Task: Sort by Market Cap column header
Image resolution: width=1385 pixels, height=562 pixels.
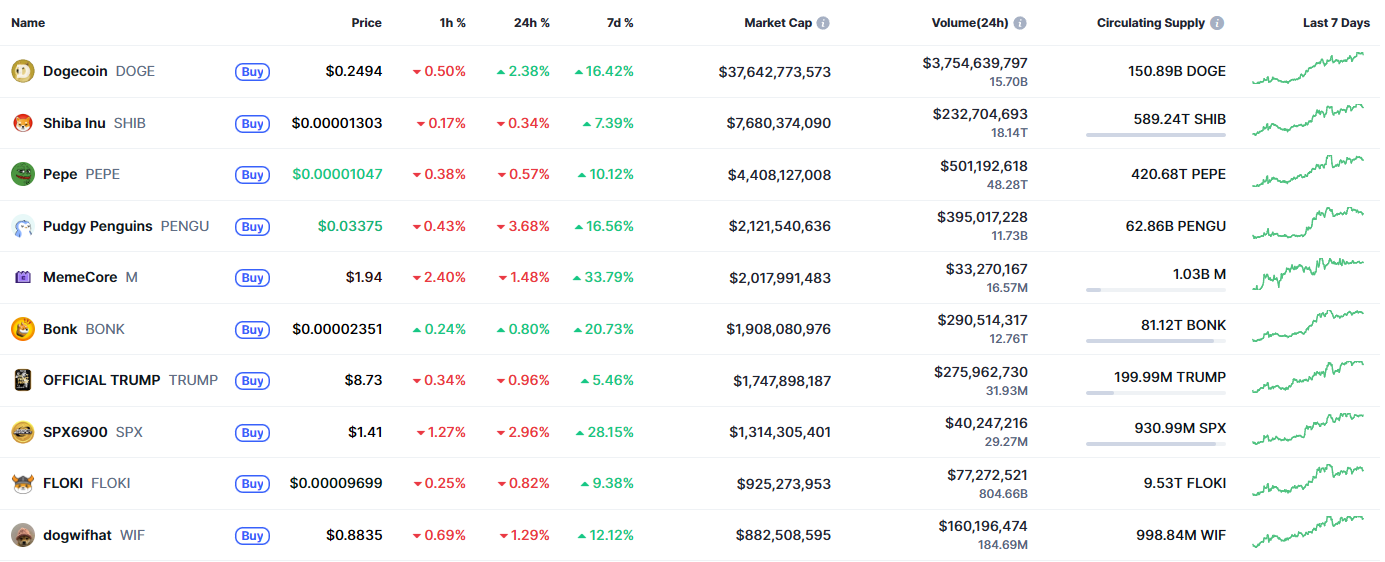Action: tap(778, 23)
